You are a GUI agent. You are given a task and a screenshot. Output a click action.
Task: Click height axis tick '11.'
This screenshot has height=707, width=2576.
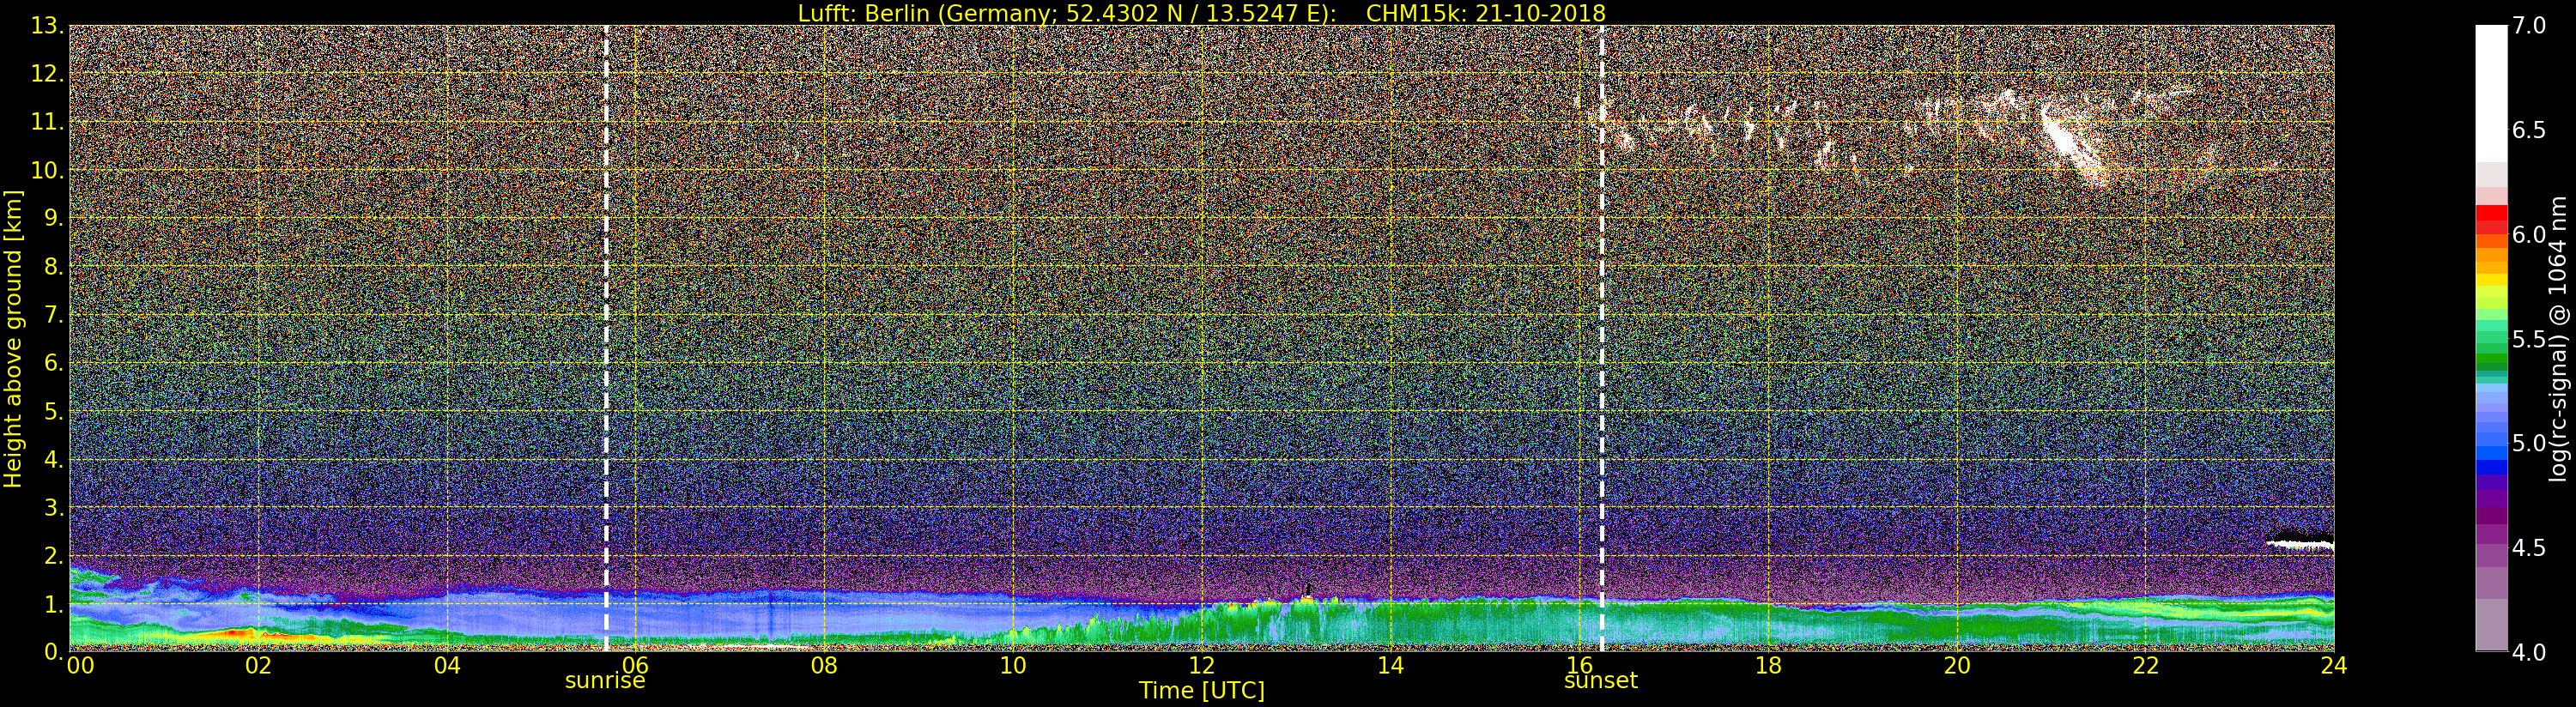pos(48,123)
